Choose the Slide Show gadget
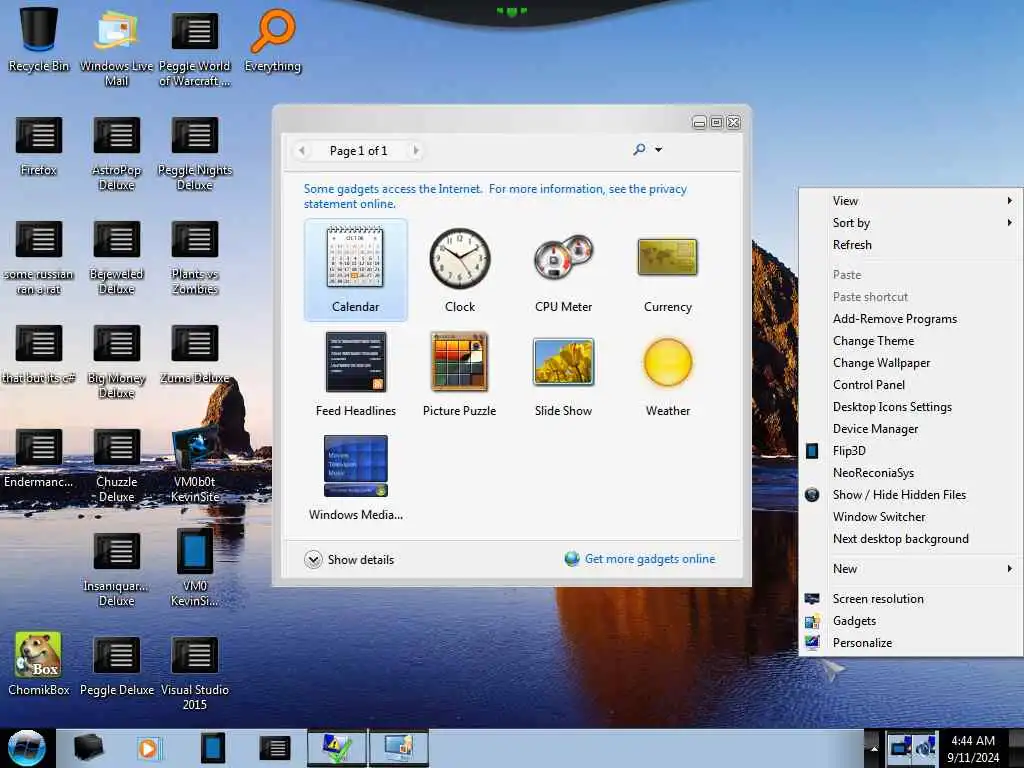Image resolution: width=1024 pixels, height=768 pixels. tap(563, 374)
